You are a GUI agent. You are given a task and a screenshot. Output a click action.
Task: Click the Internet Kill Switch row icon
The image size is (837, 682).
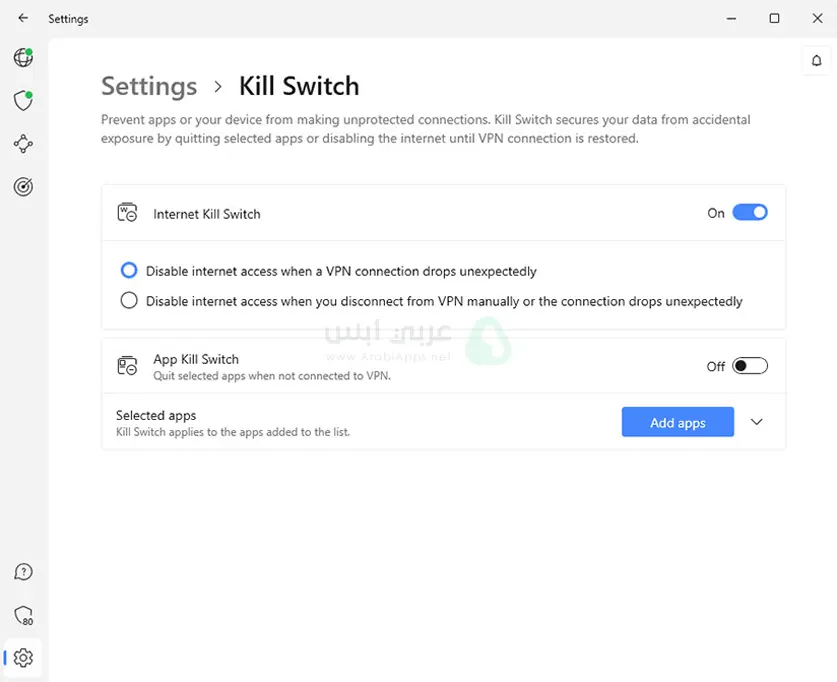pyautogui.click(x=127, y=213)
